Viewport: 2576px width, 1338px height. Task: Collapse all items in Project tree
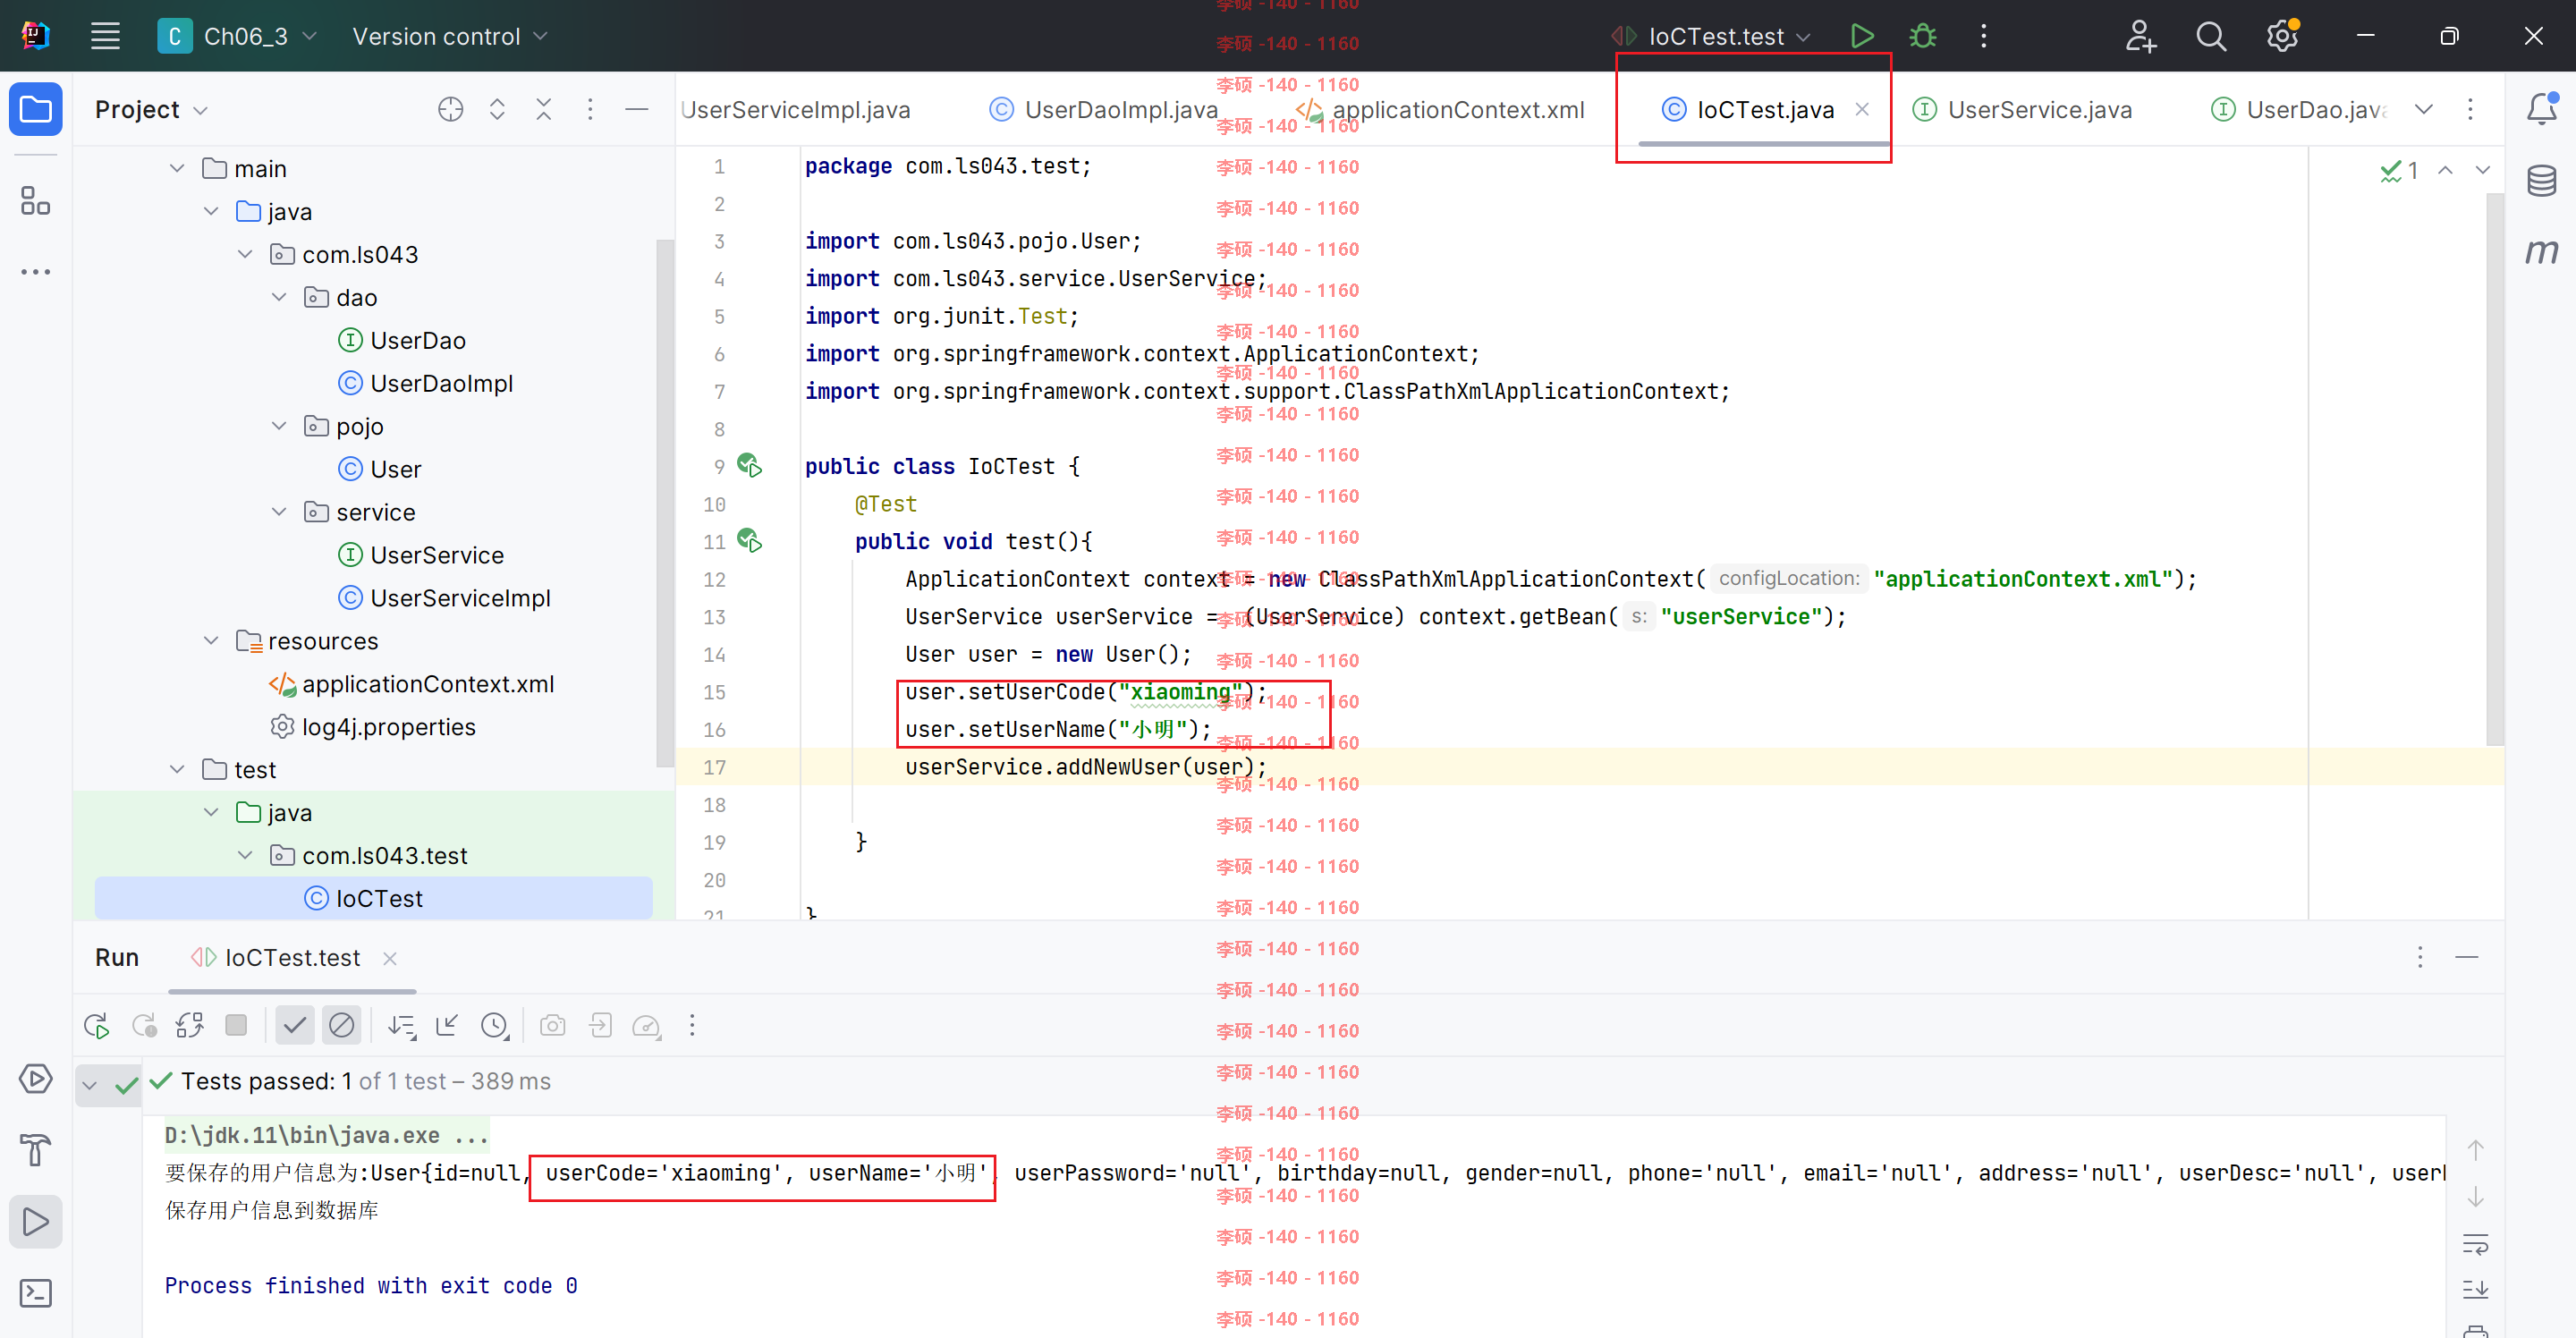tap(543, 109)
